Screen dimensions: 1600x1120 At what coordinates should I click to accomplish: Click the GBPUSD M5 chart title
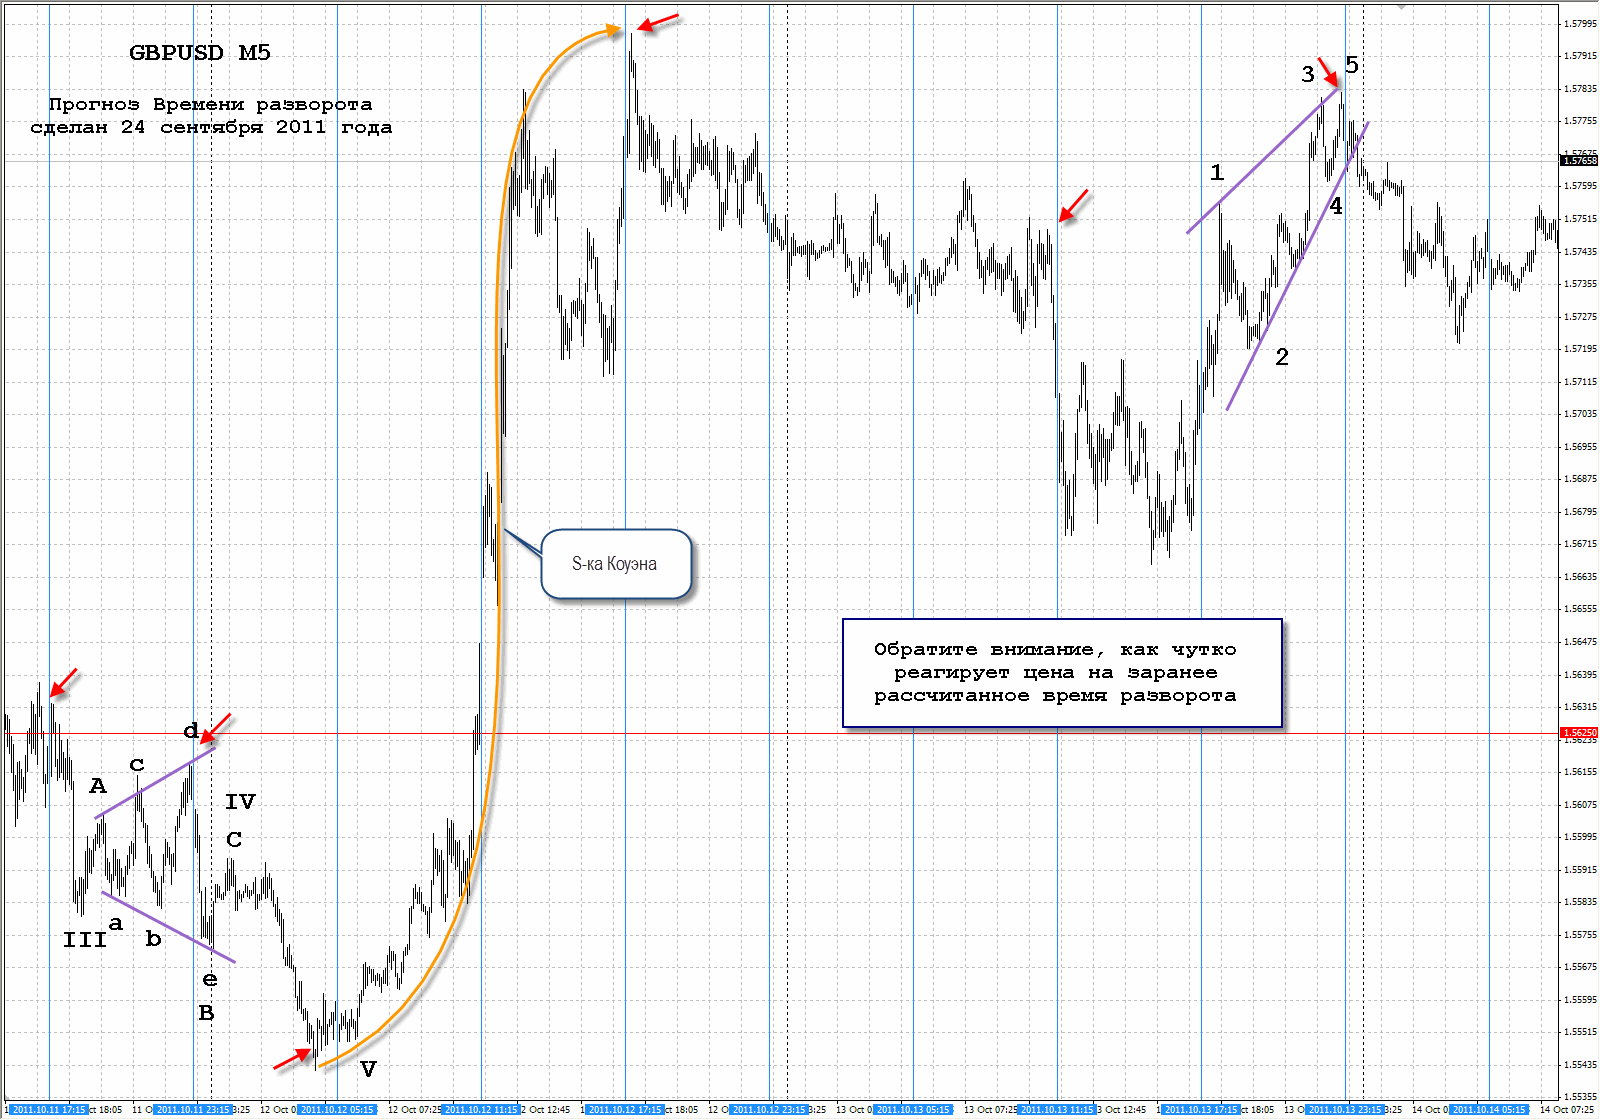pyautogui.click(x=200, y=53)
